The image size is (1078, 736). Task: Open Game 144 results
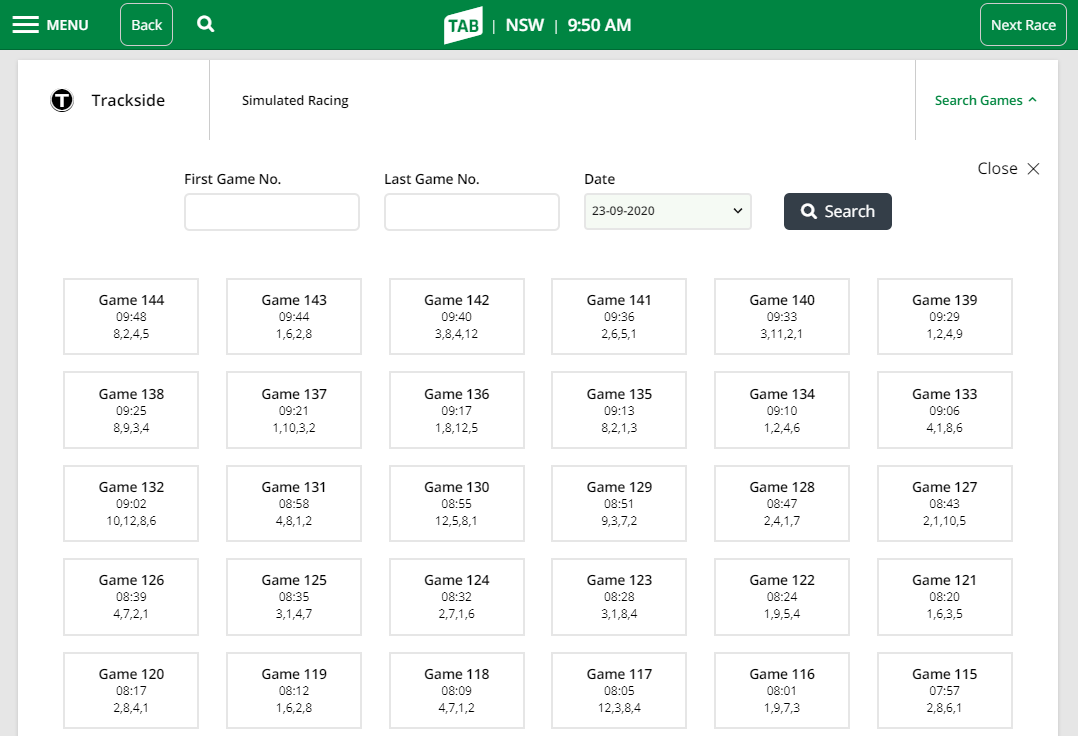[131, 317]
